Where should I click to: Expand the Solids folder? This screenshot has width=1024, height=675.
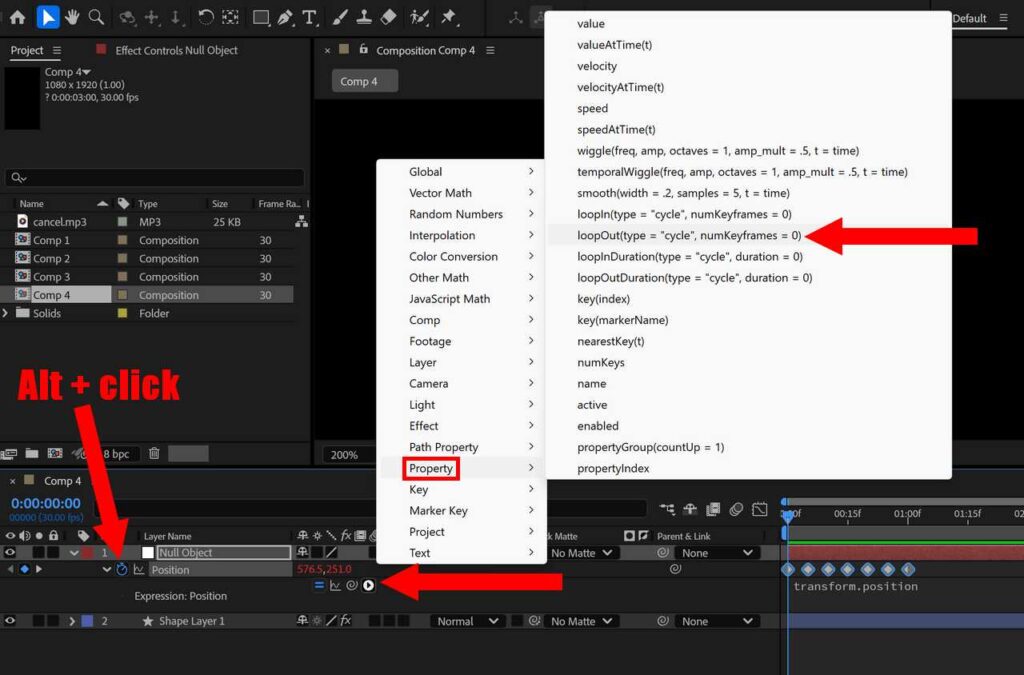click(5, 313)
